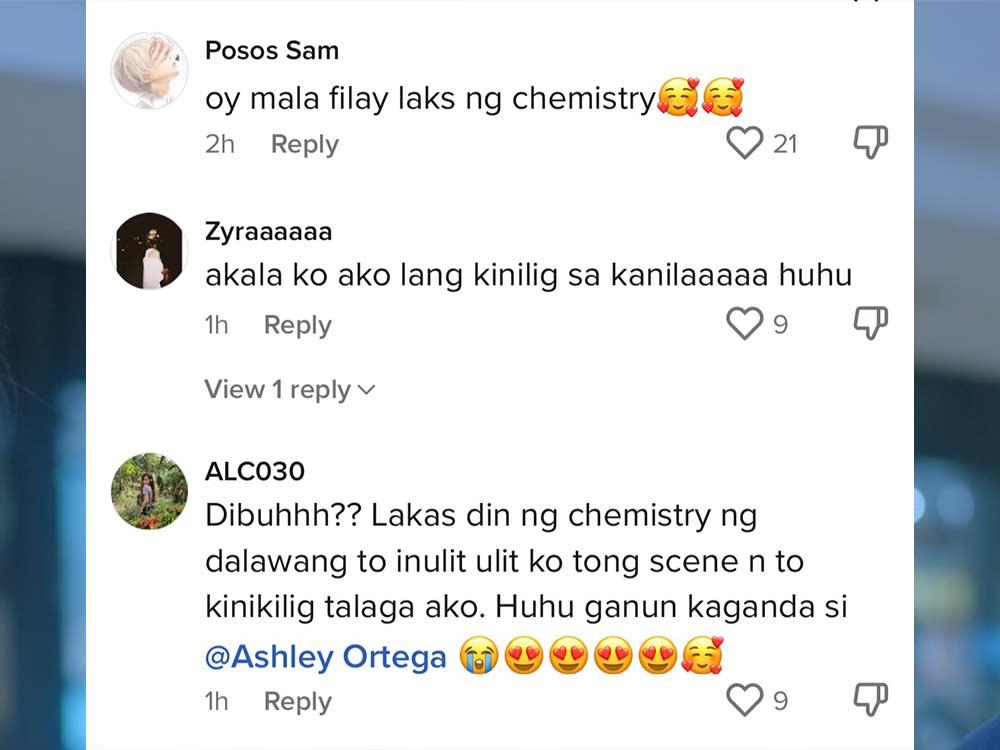Select the thumbs-down icon on Zyraaaaaa's comment
The width and height of the screenshot is (1000, 750).
tap(870, 320)
